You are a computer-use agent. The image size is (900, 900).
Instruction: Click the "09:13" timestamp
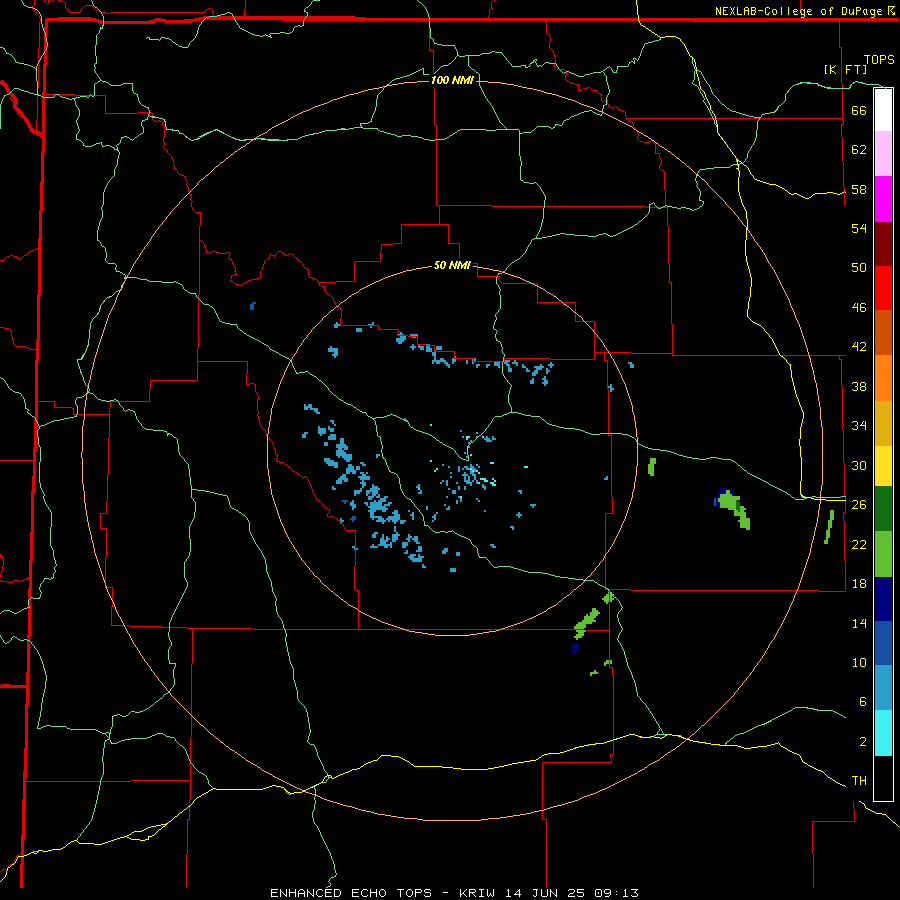[x=619, y=893]
